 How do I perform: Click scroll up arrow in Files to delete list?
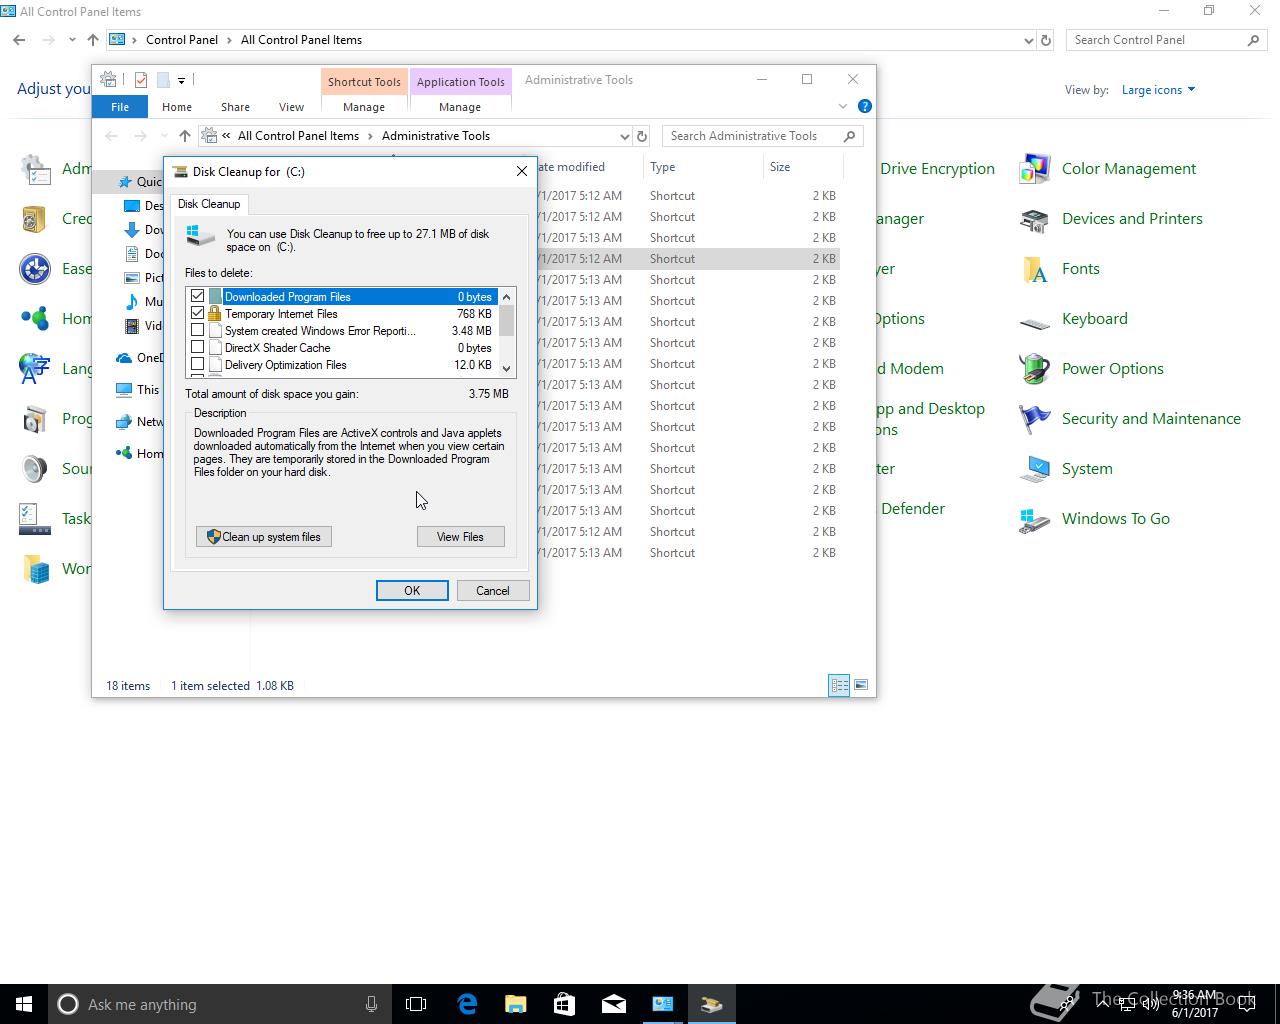point(507,297)
